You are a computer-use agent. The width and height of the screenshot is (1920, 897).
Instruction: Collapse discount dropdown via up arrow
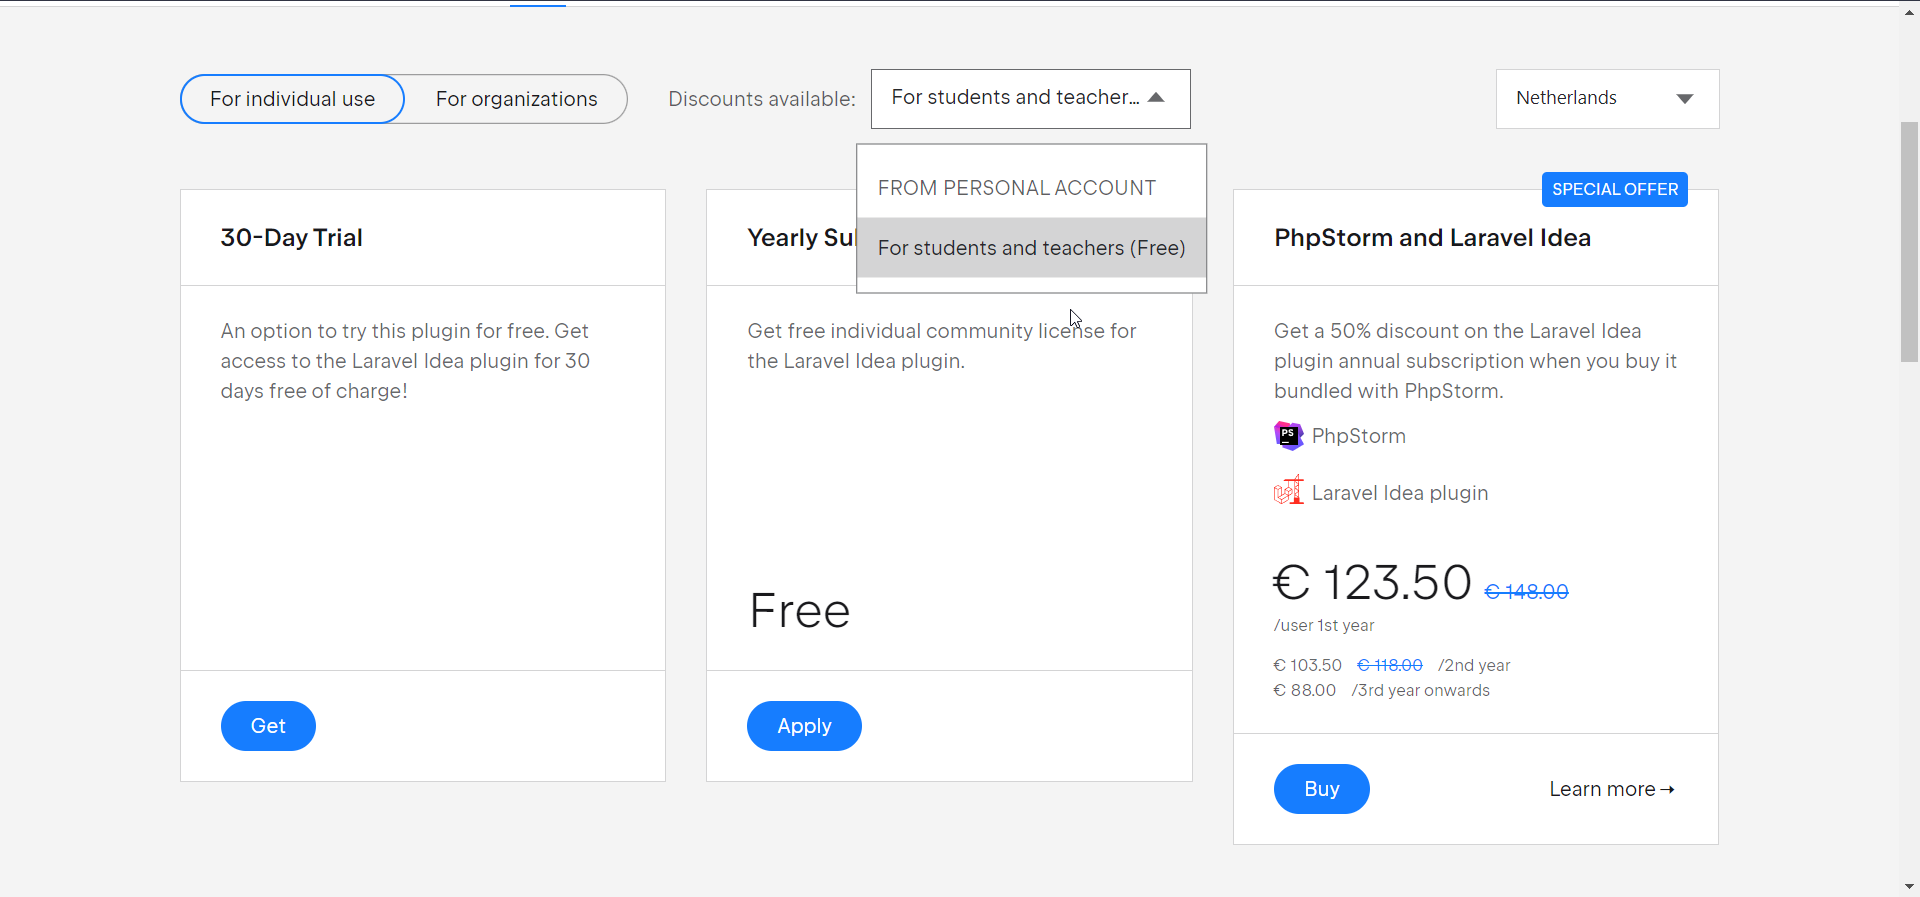coord(1156,97)
